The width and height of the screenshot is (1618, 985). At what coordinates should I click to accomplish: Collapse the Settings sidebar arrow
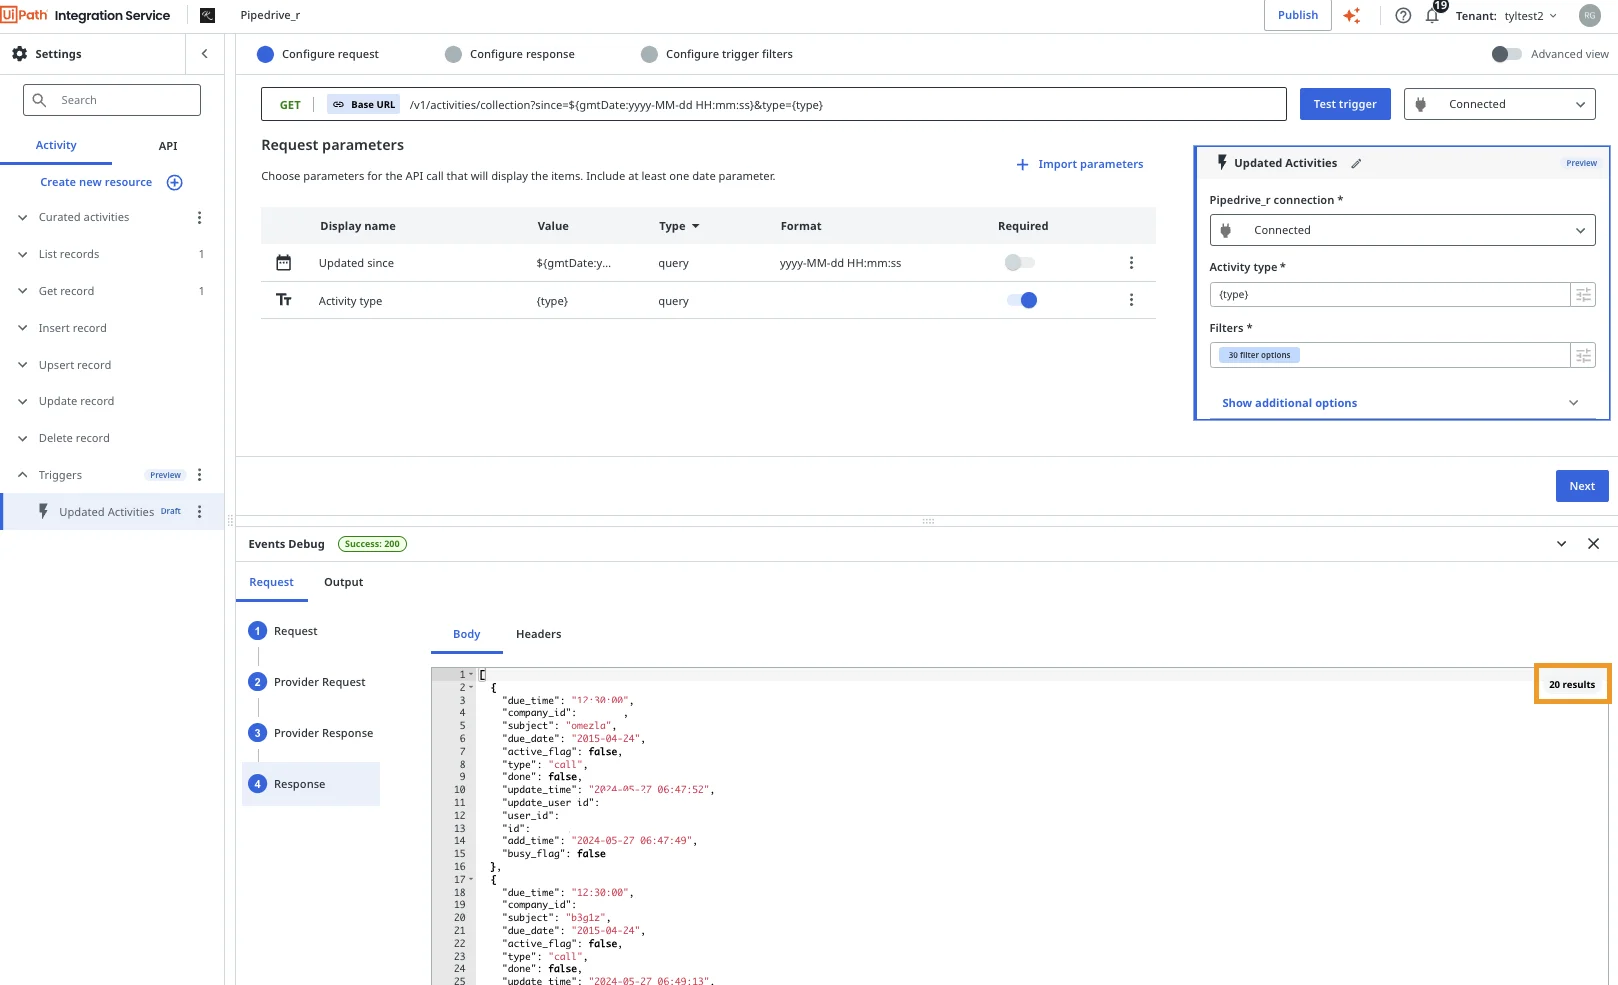[x=205, y=54]
